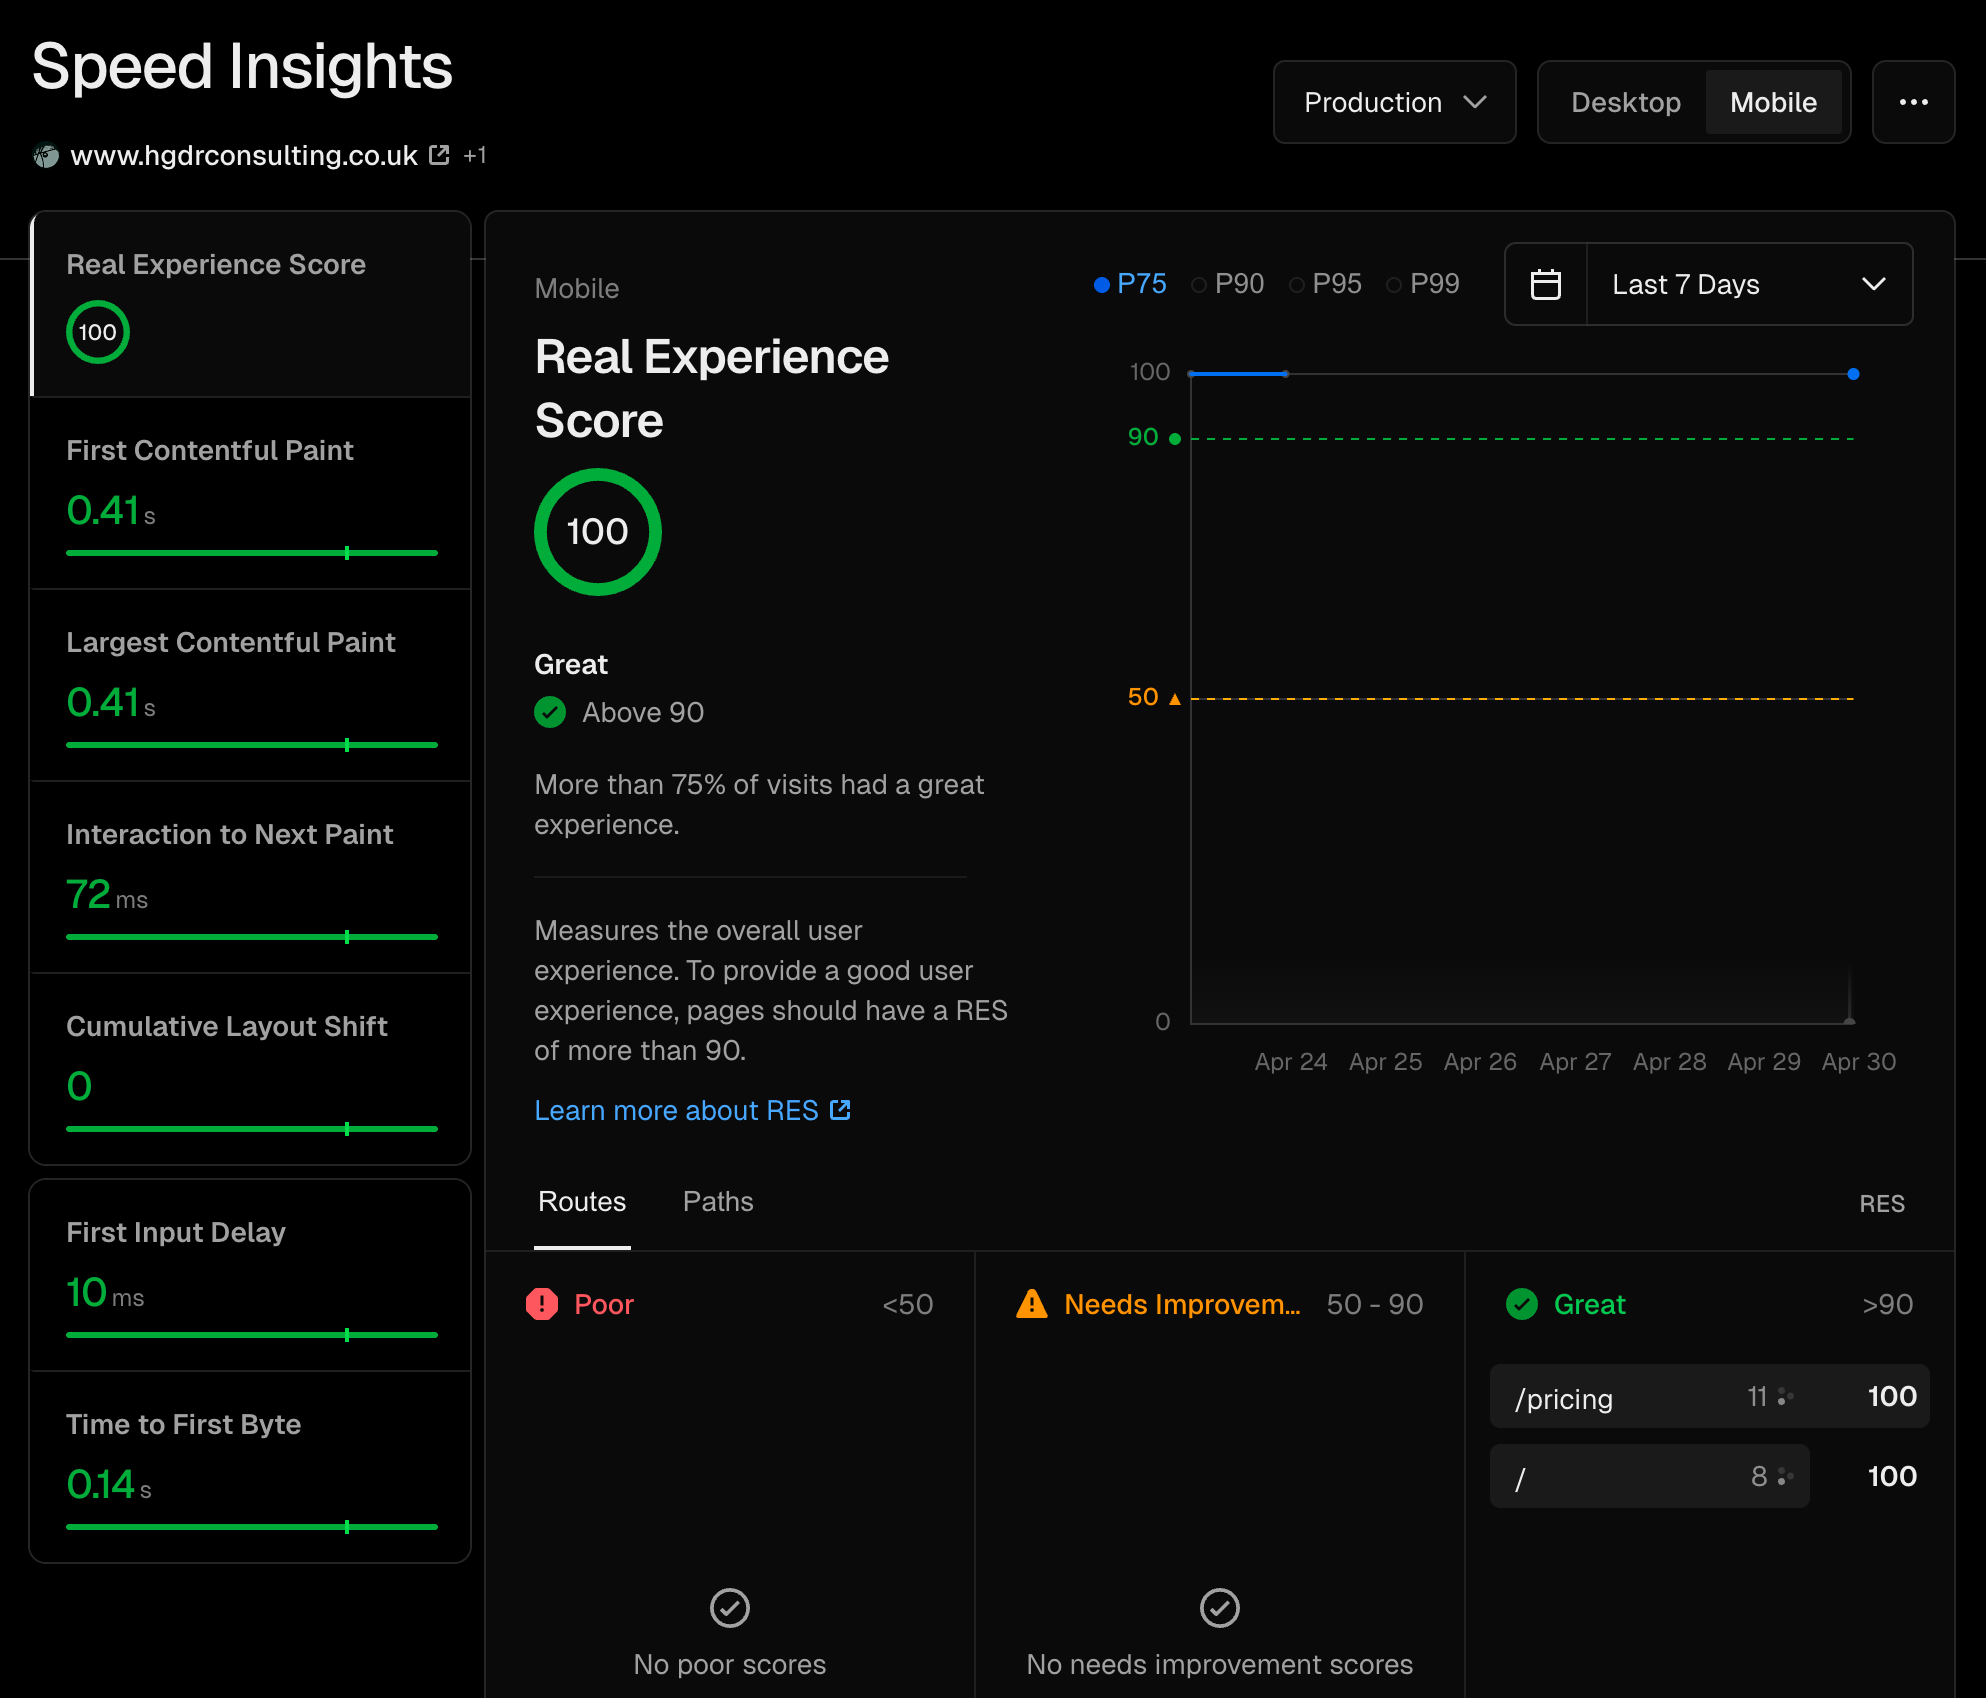Click the site favicon beside hgdrconsulting URL
Screen dimensions: 1986x1698
46,156
